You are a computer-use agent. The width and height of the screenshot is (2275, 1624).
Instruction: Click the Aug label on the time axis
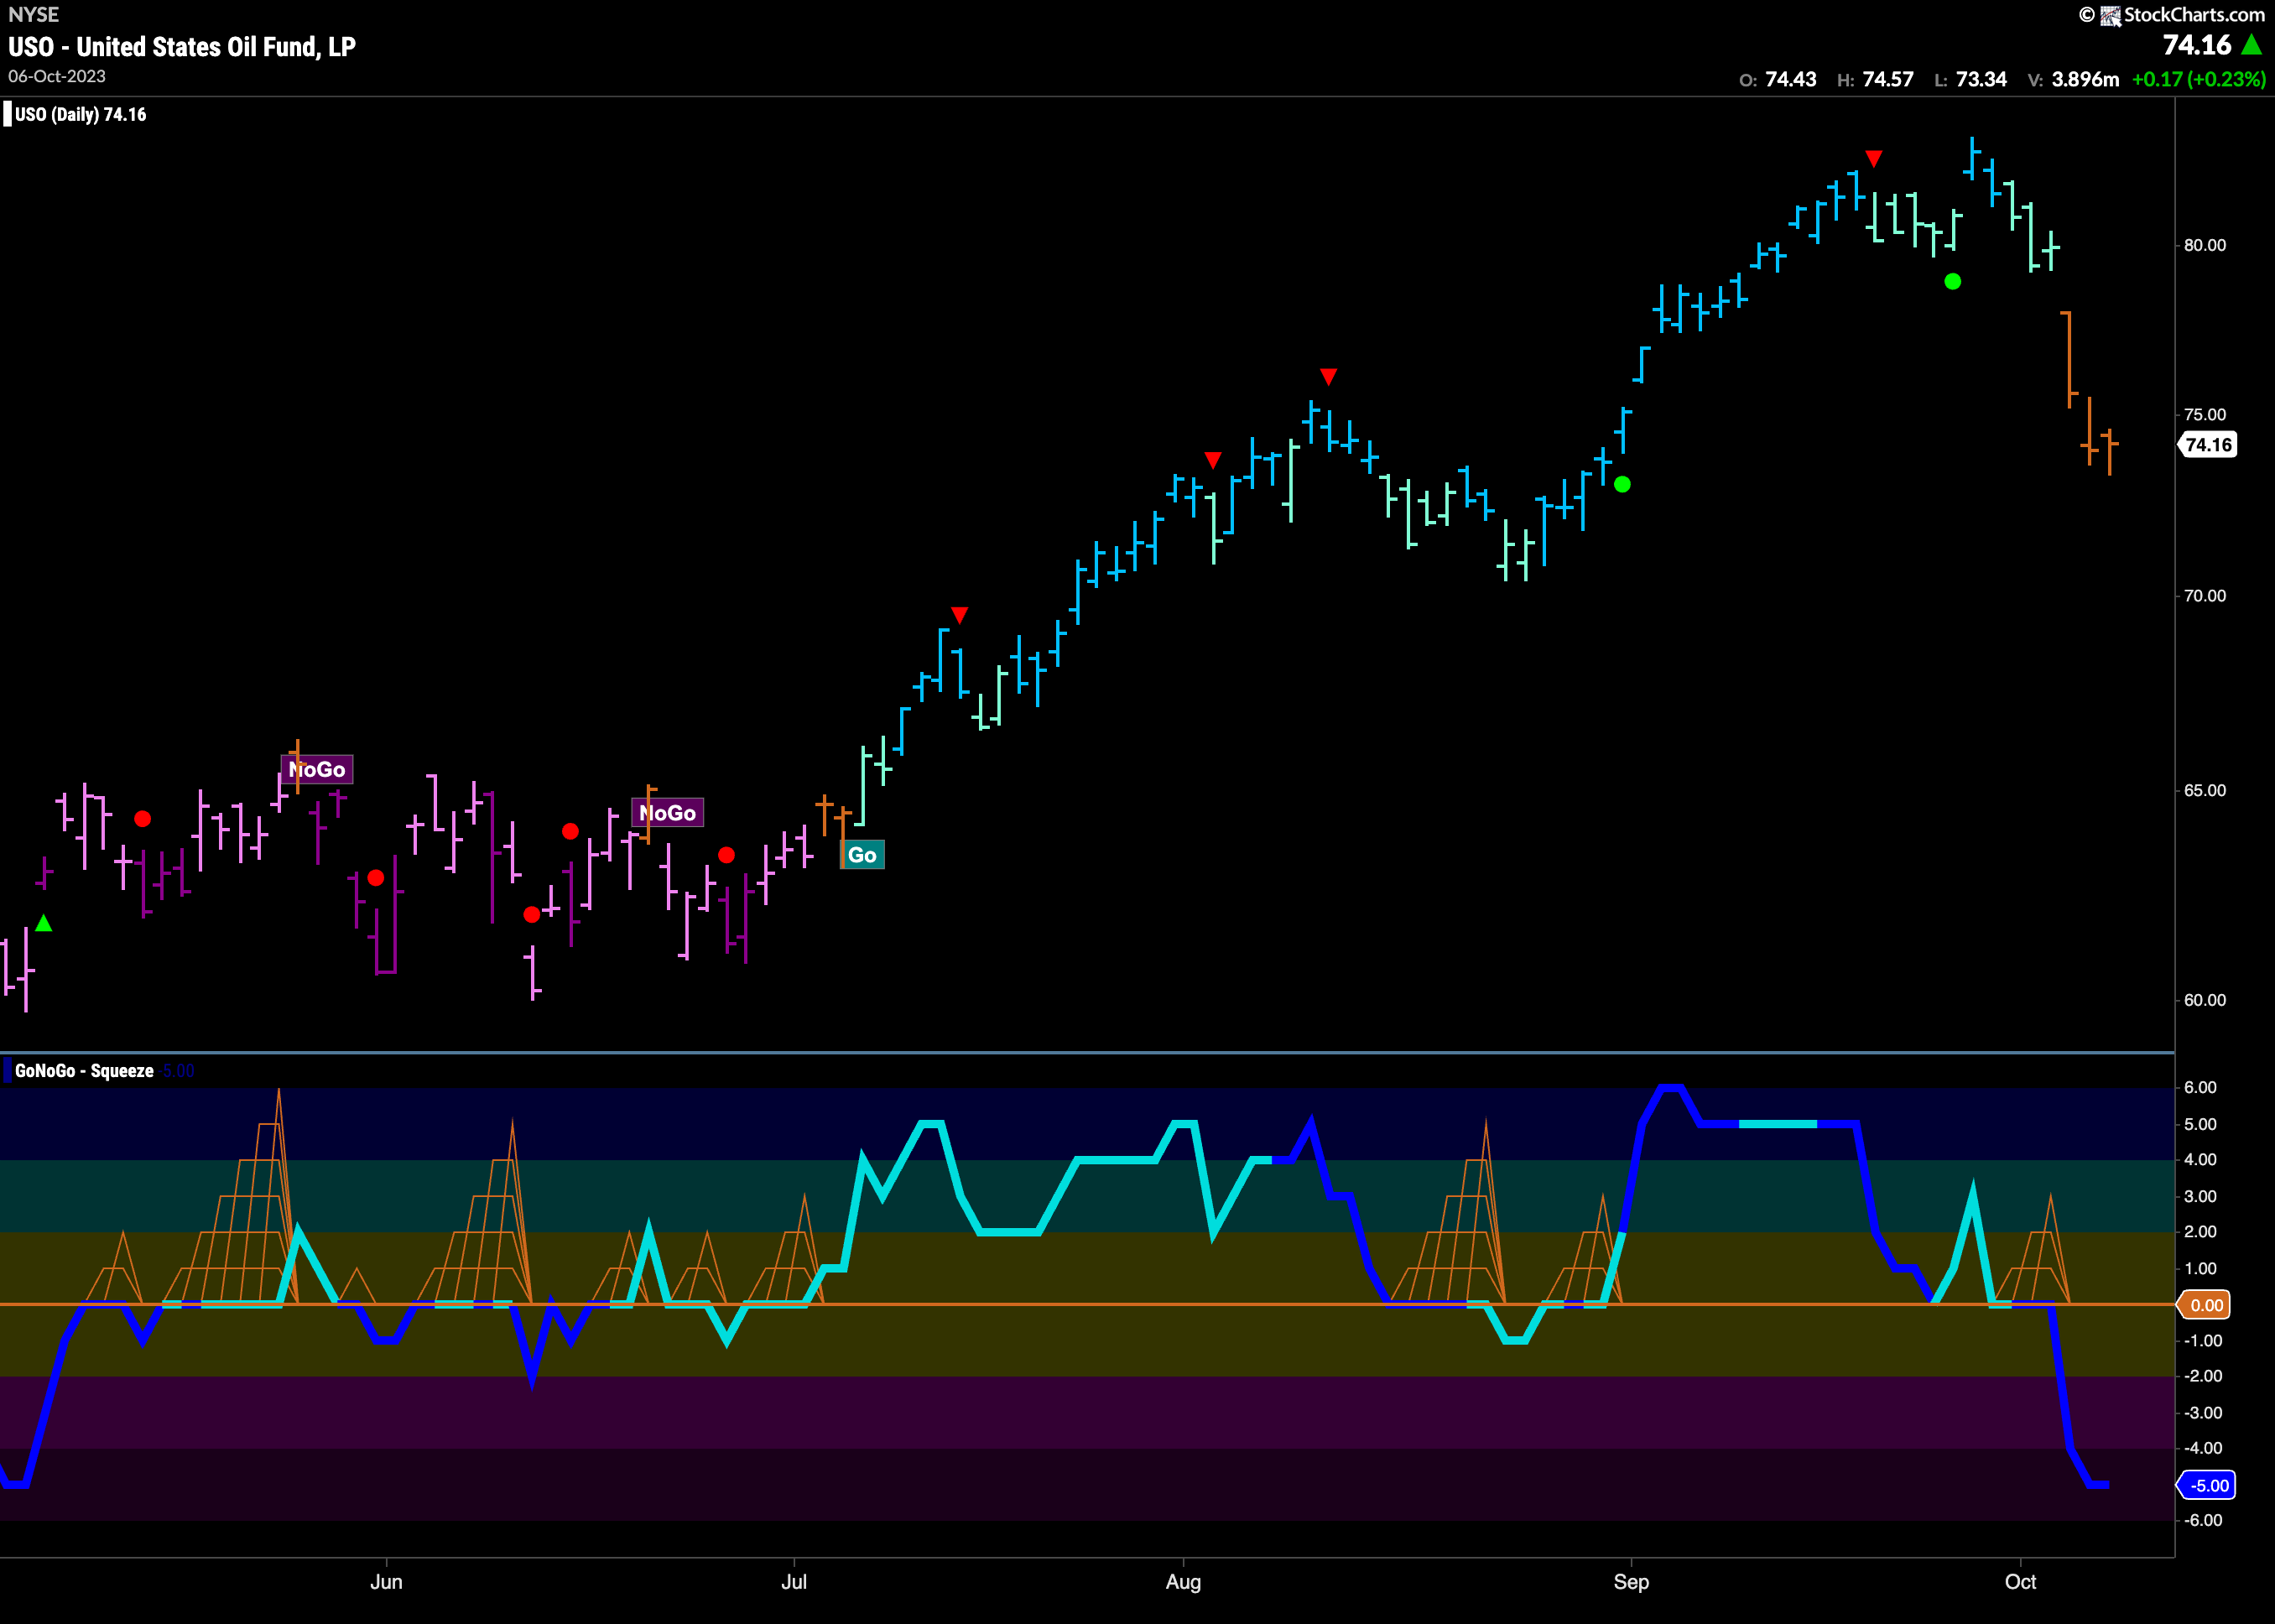coord(1183,1582)
